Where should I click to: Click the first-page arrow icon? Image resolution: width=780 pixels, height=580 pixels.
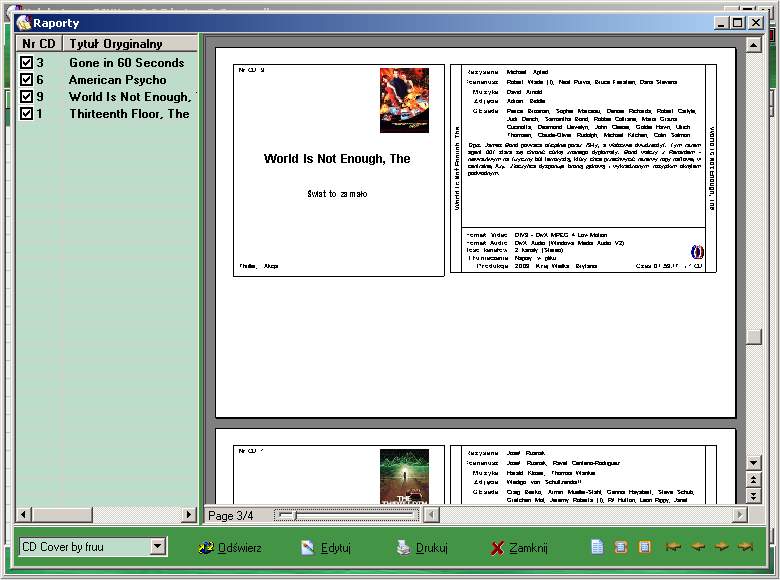coord(674,547)
